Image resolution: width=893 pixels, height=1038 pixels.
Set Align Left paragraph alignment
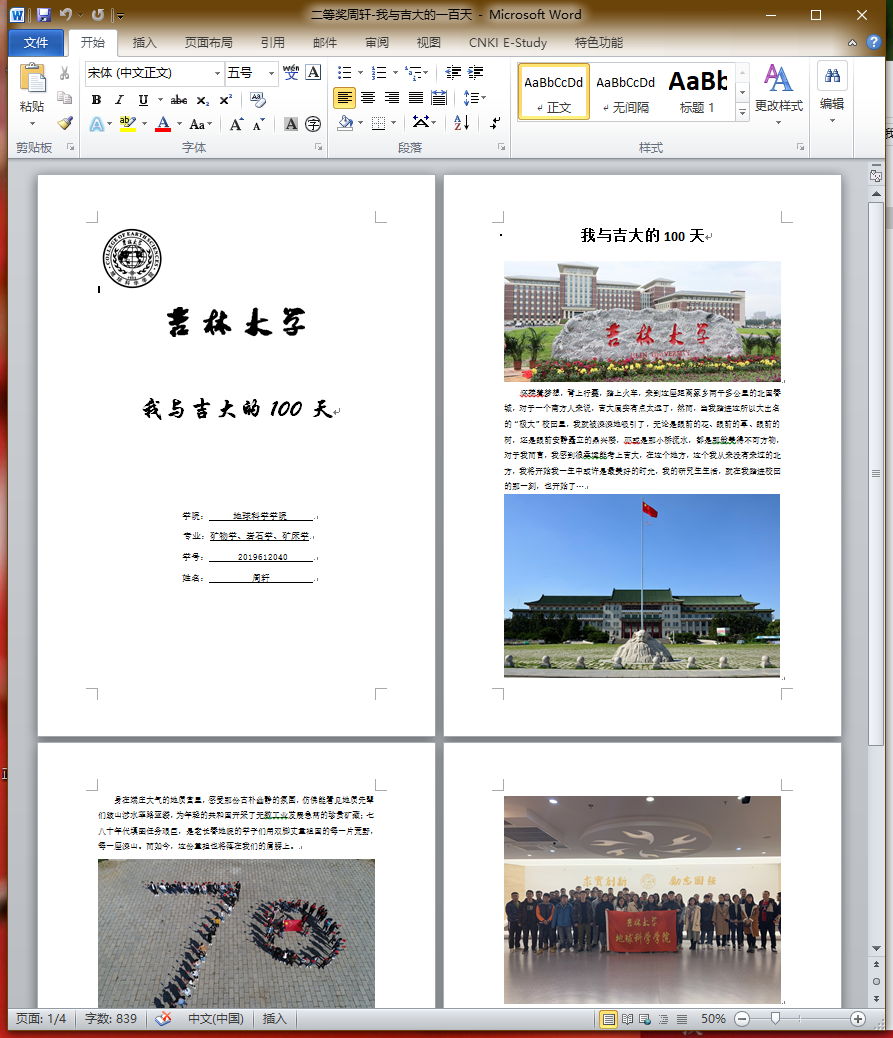click(x=344, y=98)
